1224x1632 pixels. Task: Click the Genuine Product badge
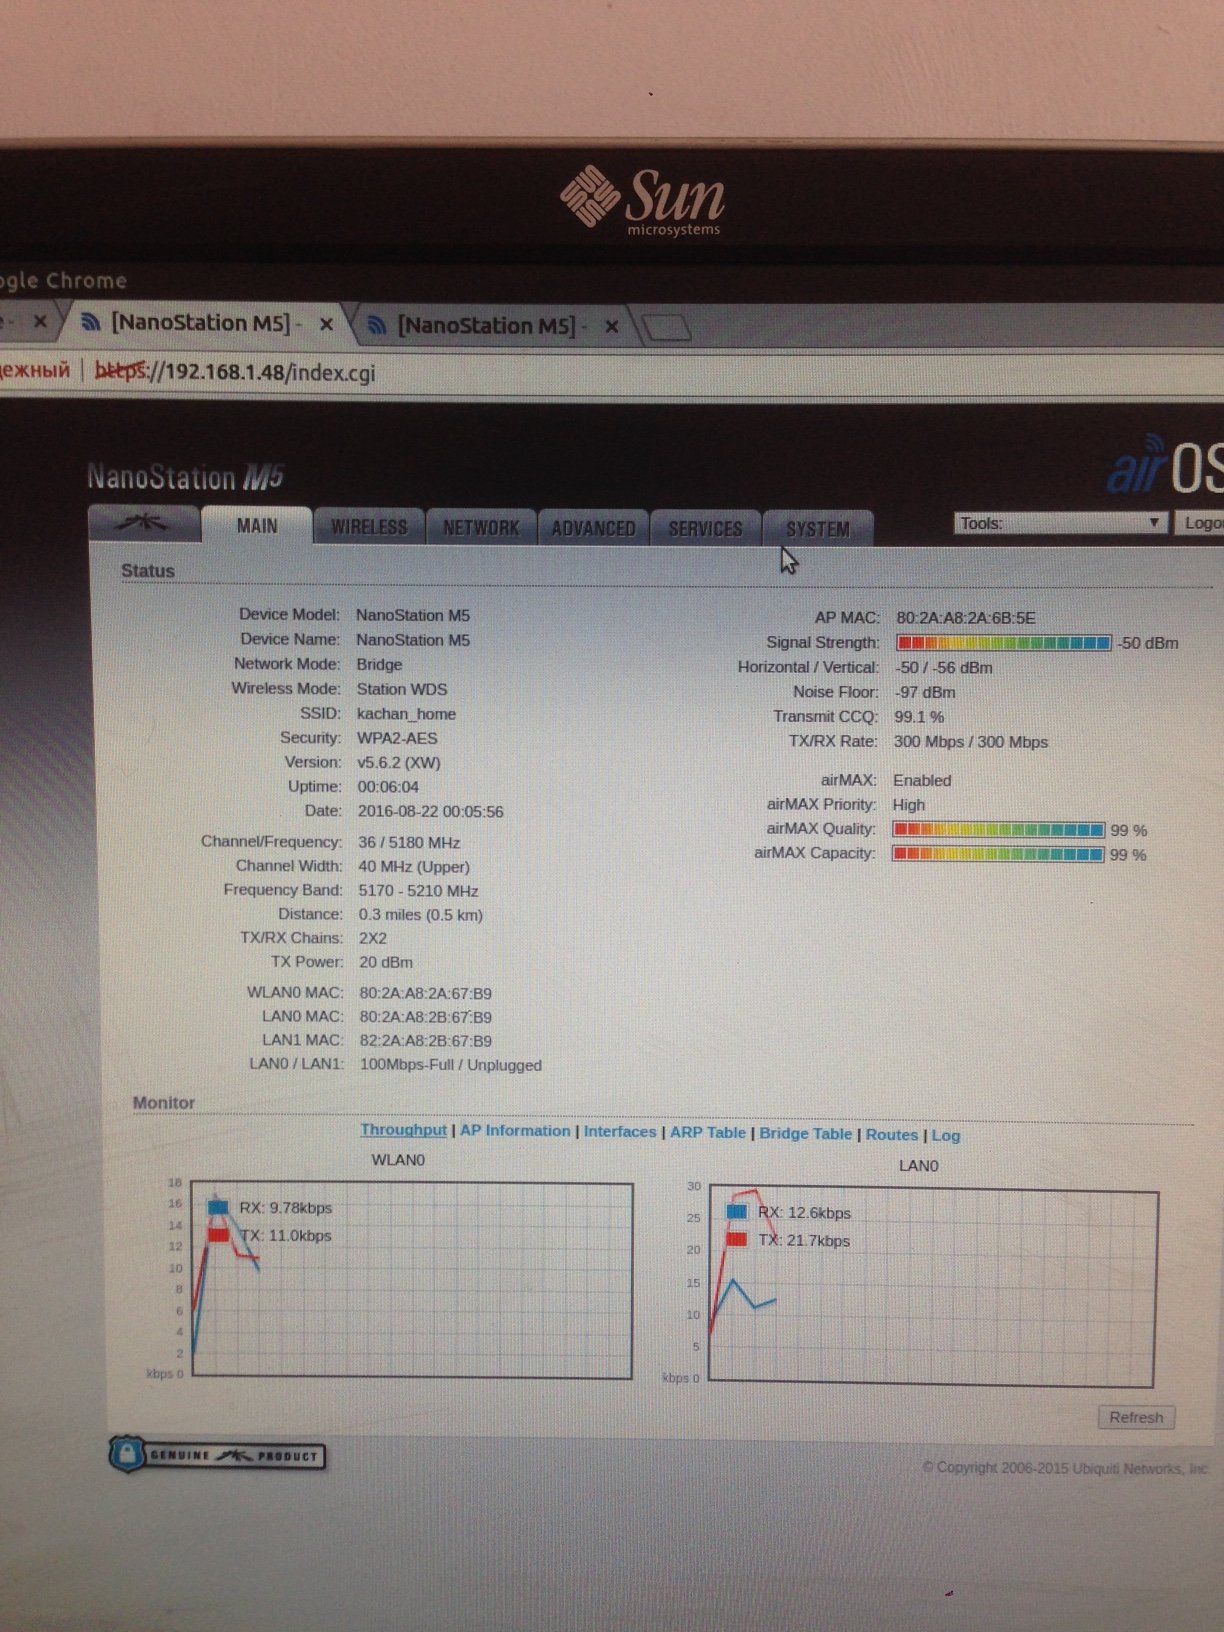217,1454
